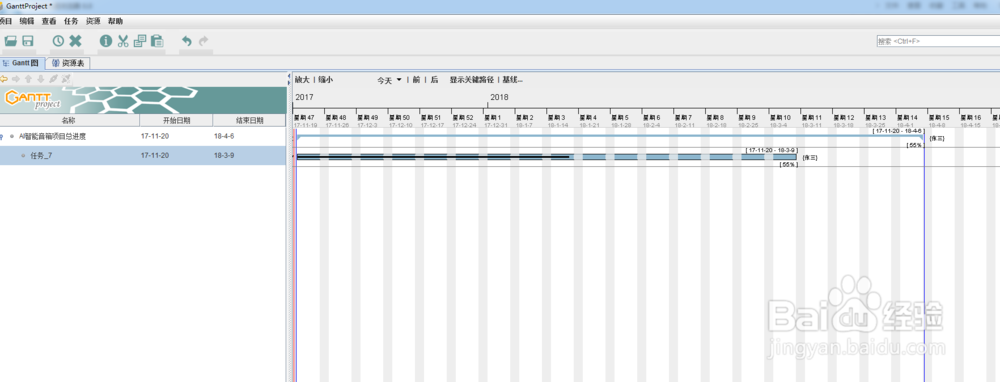The height and width of the screenshot is (382, 1000).
Task: Switch to the Gantt图 tab
Action: [x=23, y=63]
